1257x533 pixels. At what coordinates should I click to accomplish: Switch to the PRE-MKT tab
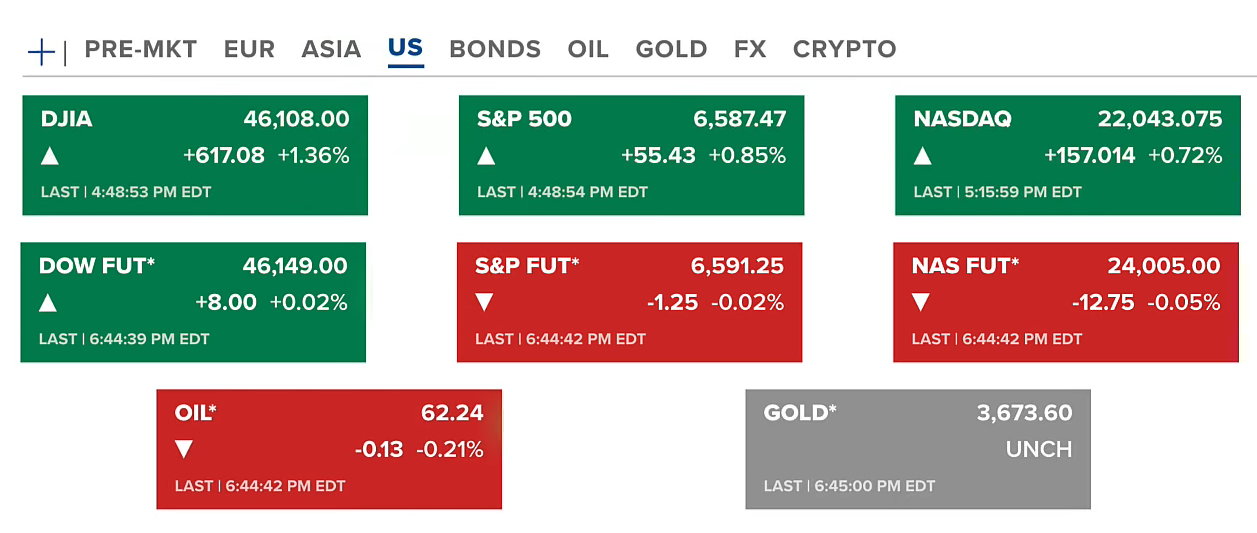[141, 49]
